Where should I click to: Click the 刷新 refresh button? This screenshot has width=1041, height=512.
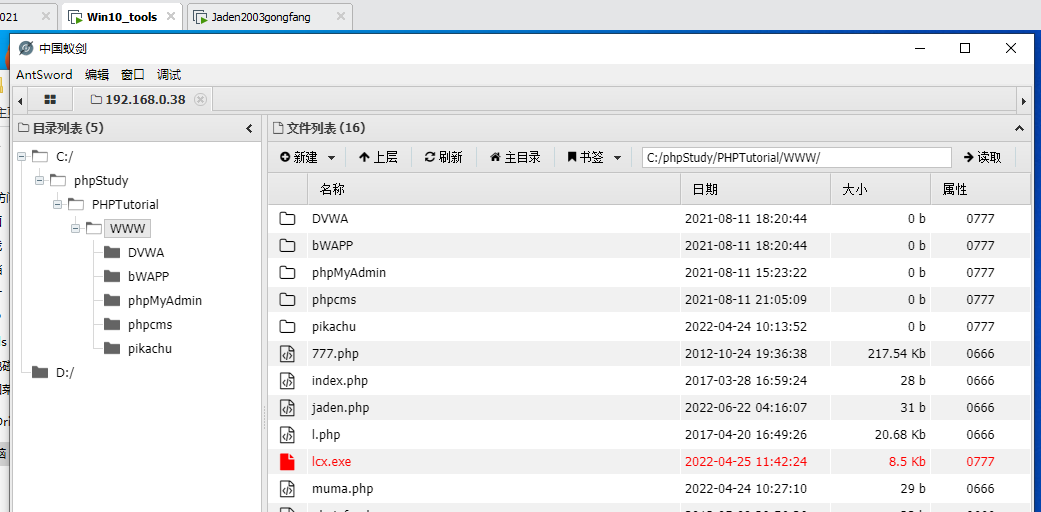click(443, 157)
